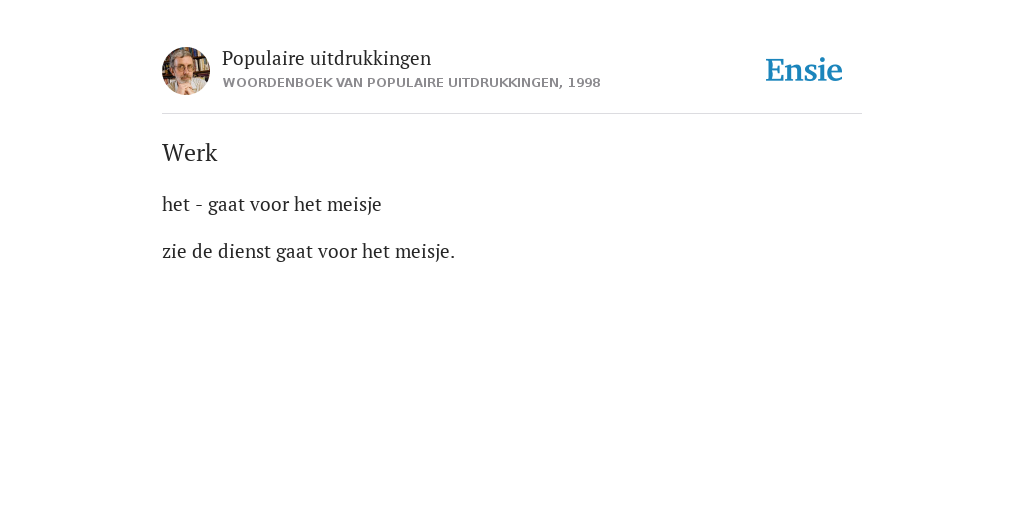Open the Ensie logo link

[804, 70]
